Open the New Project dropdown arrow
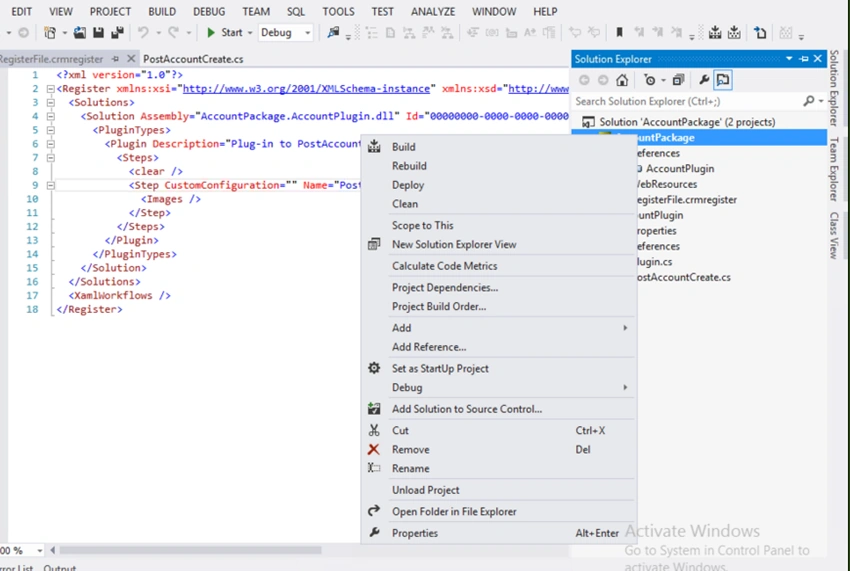Viewport: 850px width, 571px height. tap(65, 33)
